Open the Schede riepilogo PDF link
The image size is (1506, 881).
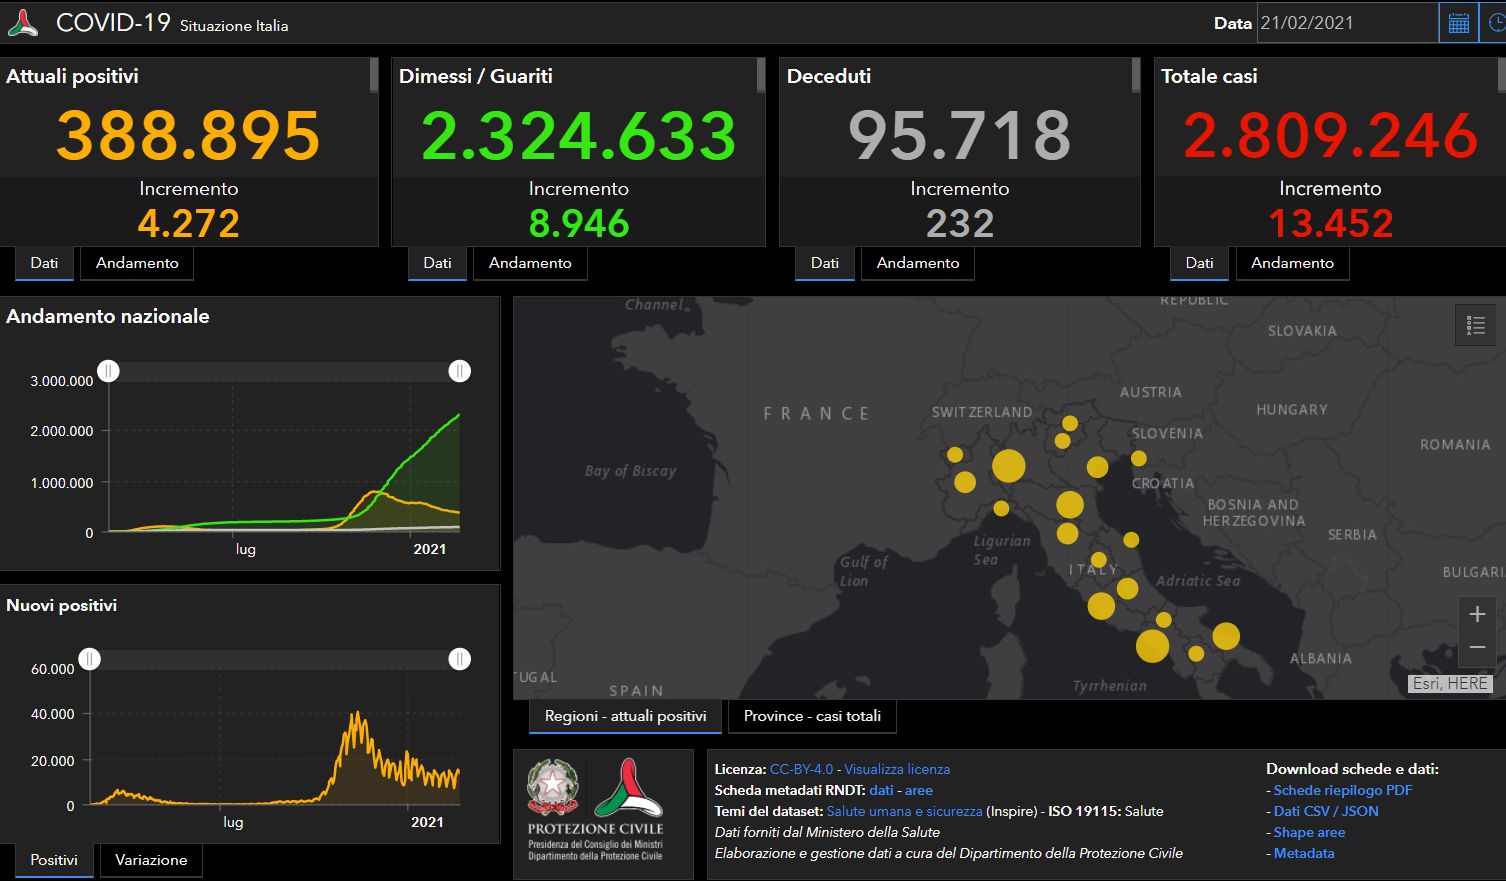[1342, 790]
